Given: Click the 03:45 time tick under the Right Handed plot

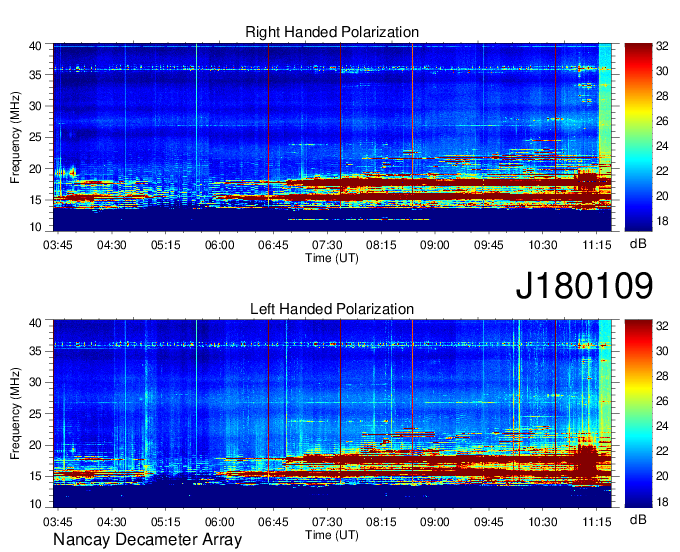Looking at the screenshot, I should point(58,245).
